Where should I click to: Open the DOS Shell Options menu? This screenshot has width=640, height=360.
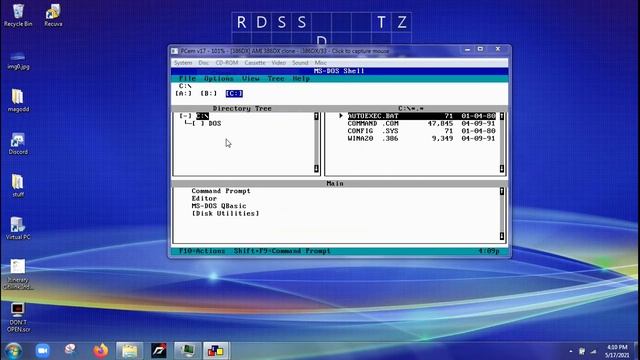(x=219, y=78)
